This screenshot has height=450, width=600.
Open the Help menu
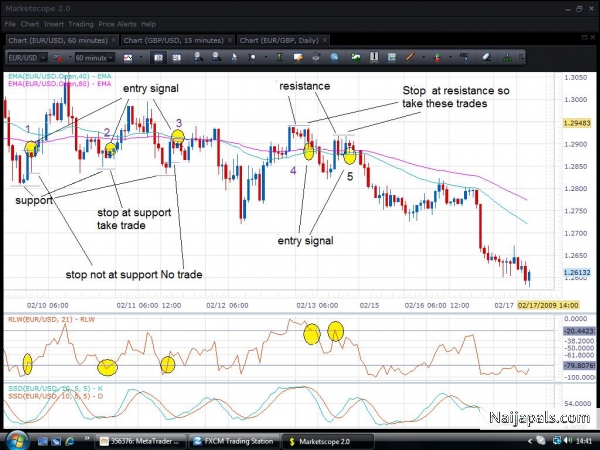tap(148, 24)
